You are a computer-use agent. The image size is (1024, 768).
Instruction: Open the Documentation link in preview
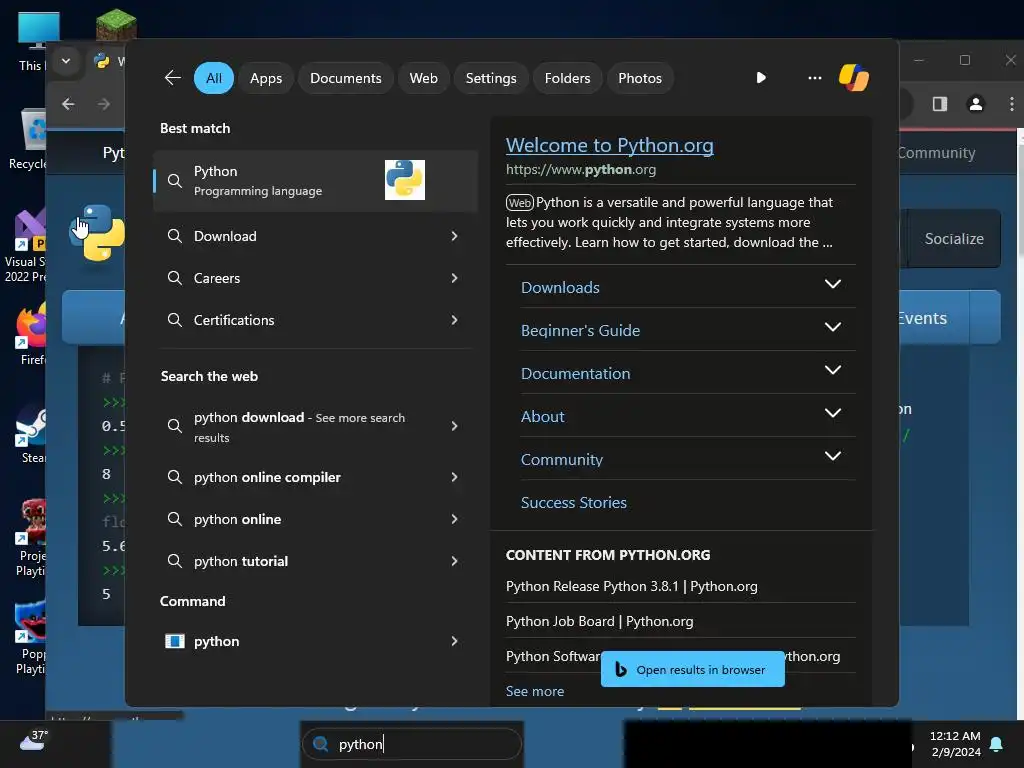(x=575, y=374)
